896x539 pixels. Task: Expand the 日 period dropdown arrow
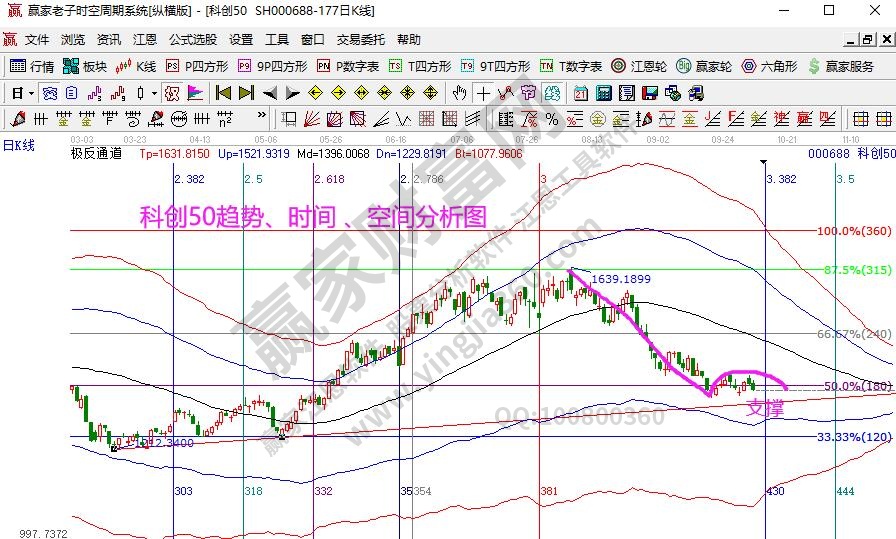[x=32, y=93]
